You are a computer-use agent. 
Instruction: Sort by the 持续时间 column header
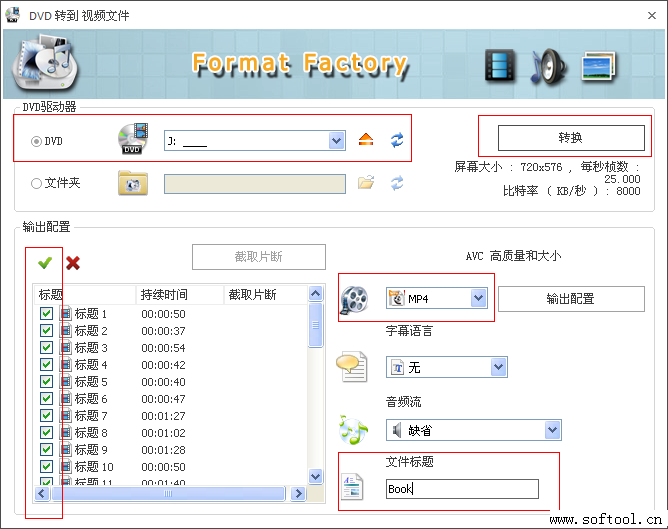180,294
